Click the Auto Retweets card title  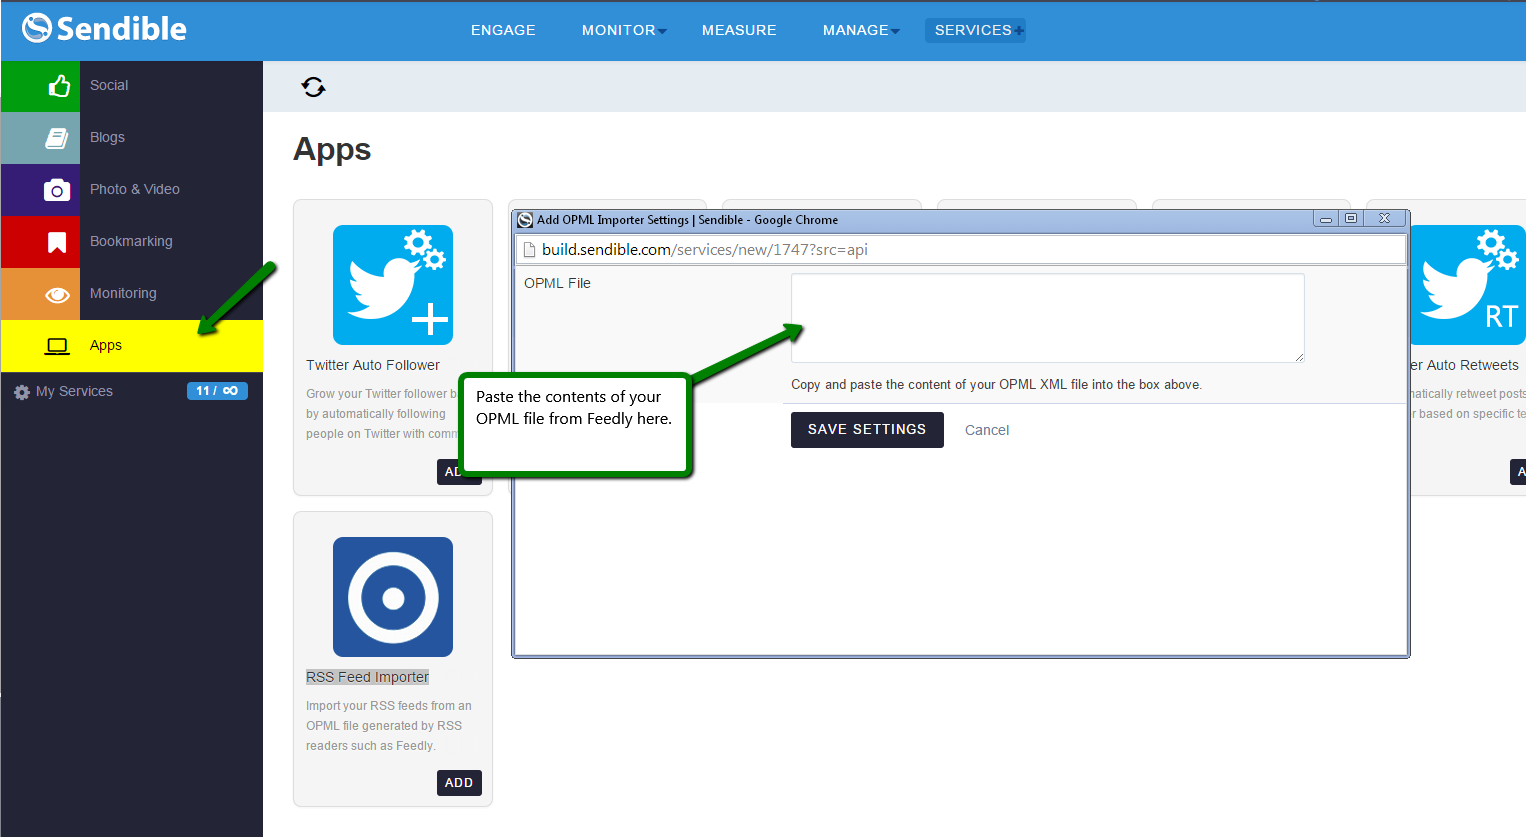[x=1464, y=366]
